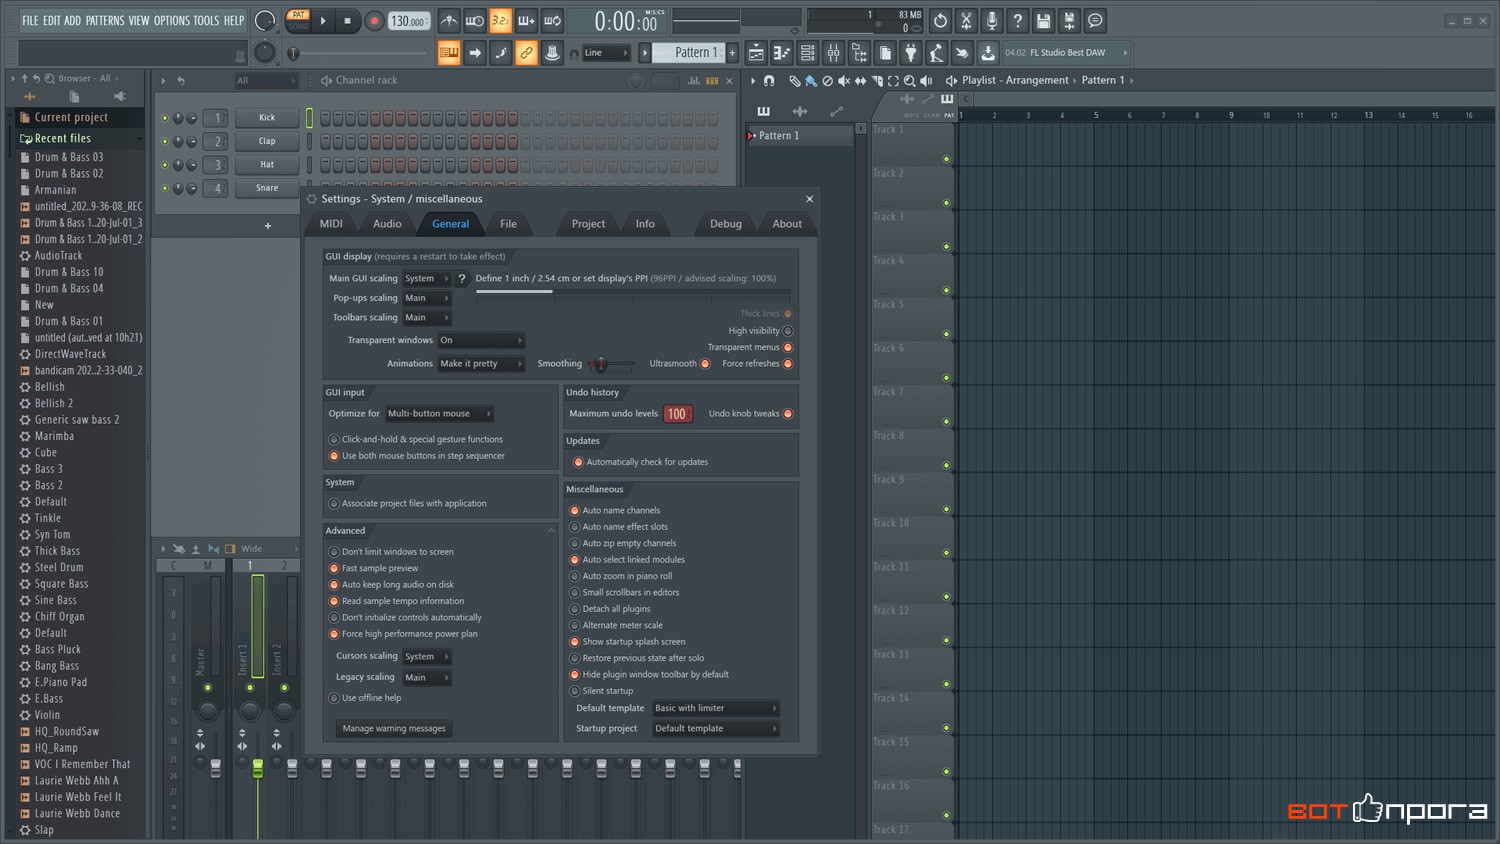Open the OPTIONS menu
Viewport: 1500px width, 844px height.
(171, 20)
